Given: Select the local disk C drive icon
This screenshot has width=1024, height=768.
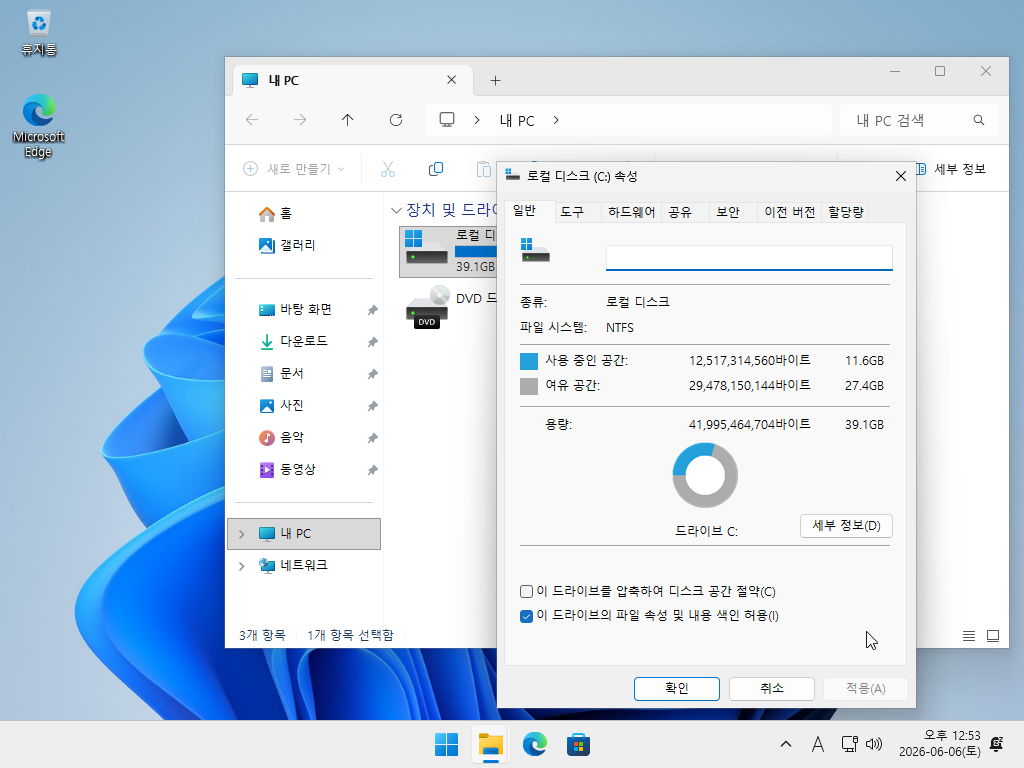Looking at the screenshot, I should (x=426, y=249).
